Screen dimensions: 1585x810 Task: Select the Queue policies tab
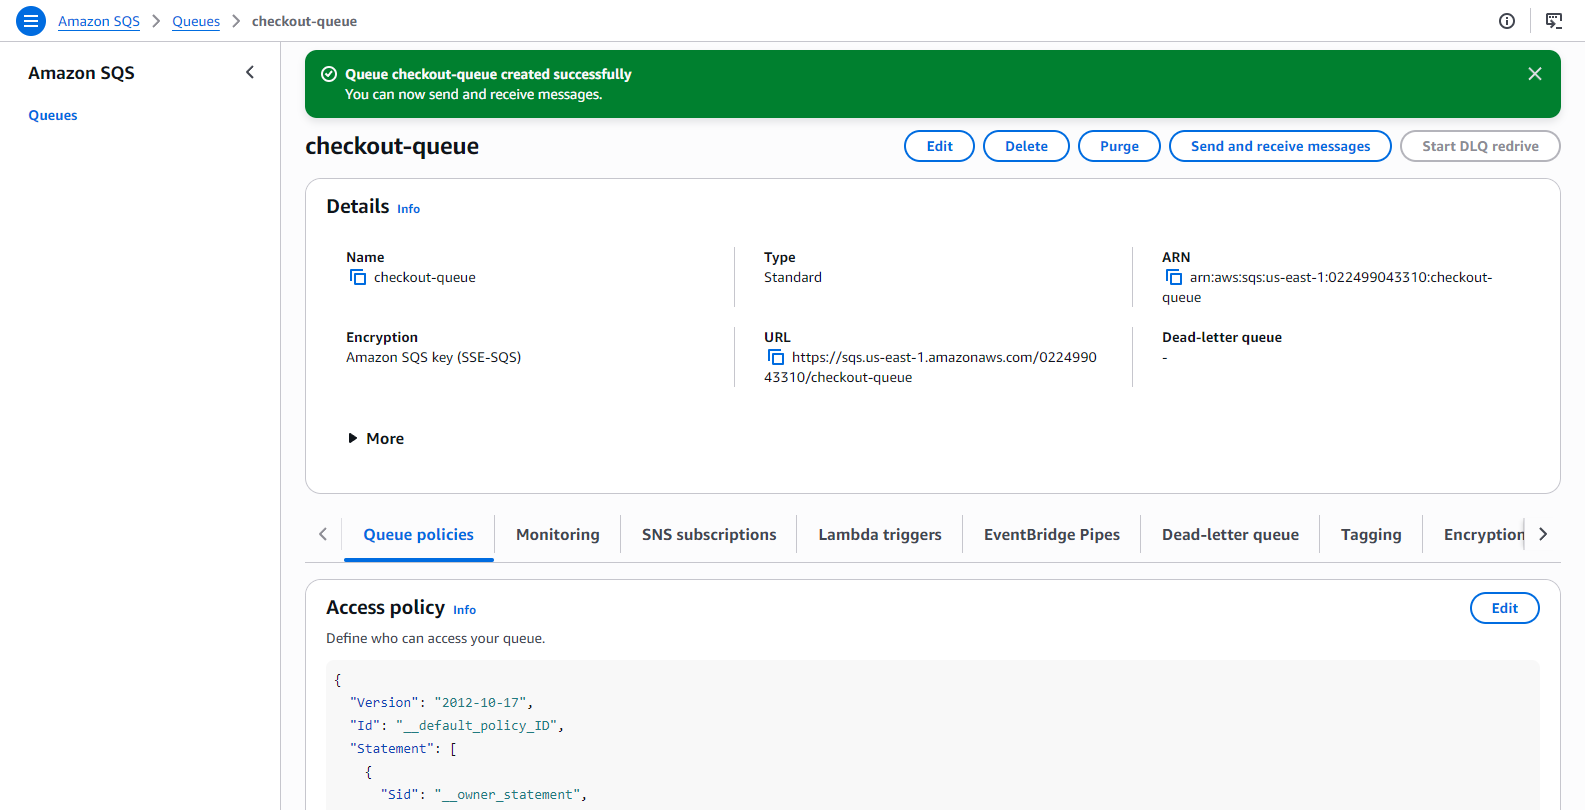(418, 535)
